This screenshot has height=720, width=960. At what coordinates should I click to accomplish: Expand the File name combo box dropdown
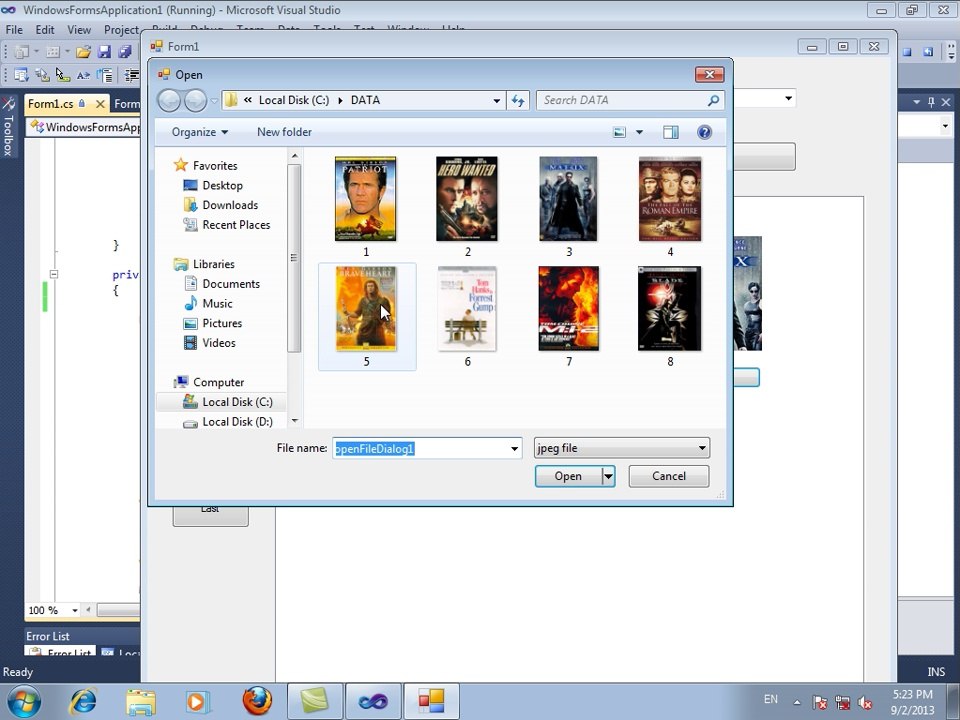coord(514,449)
